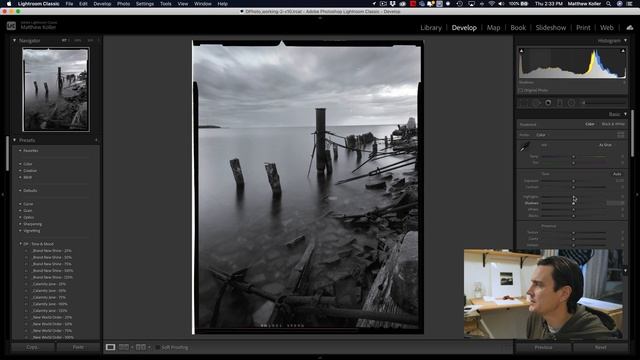
Task: Switch to Loupe view mode
Action: point(110,347)
